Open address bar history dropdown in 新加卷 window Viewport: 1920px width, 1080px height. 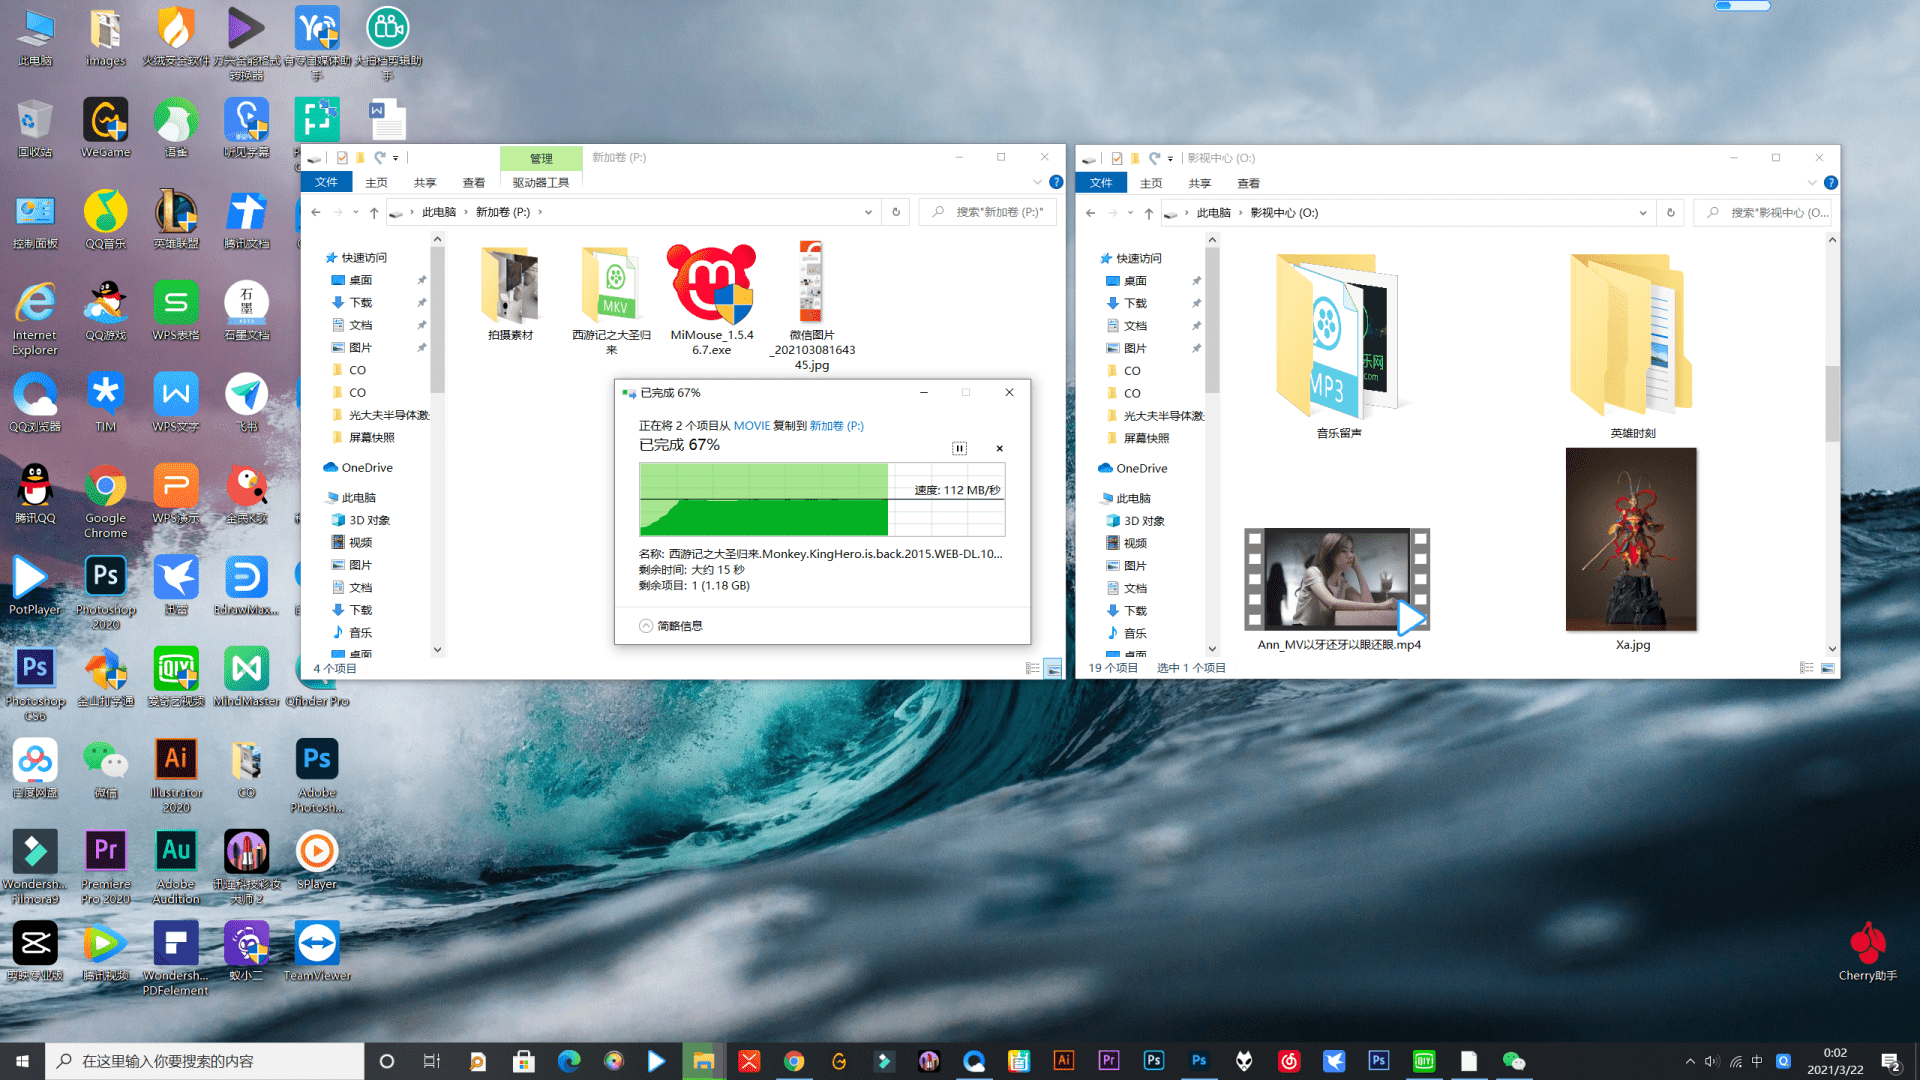click(868, 212)
